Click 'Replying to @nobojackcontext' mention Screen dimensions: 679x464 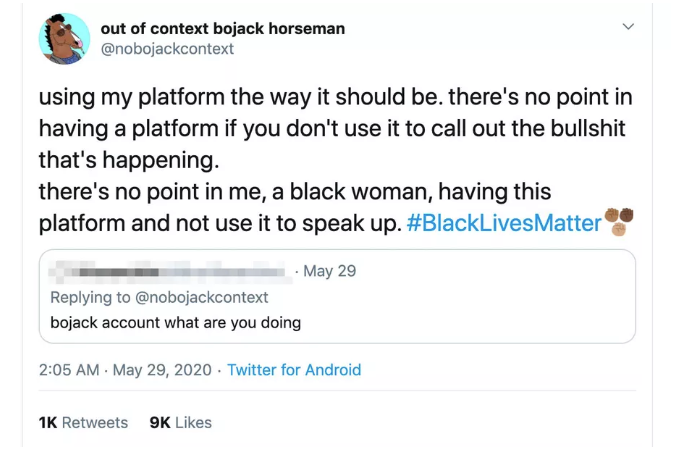click(160, 296)
